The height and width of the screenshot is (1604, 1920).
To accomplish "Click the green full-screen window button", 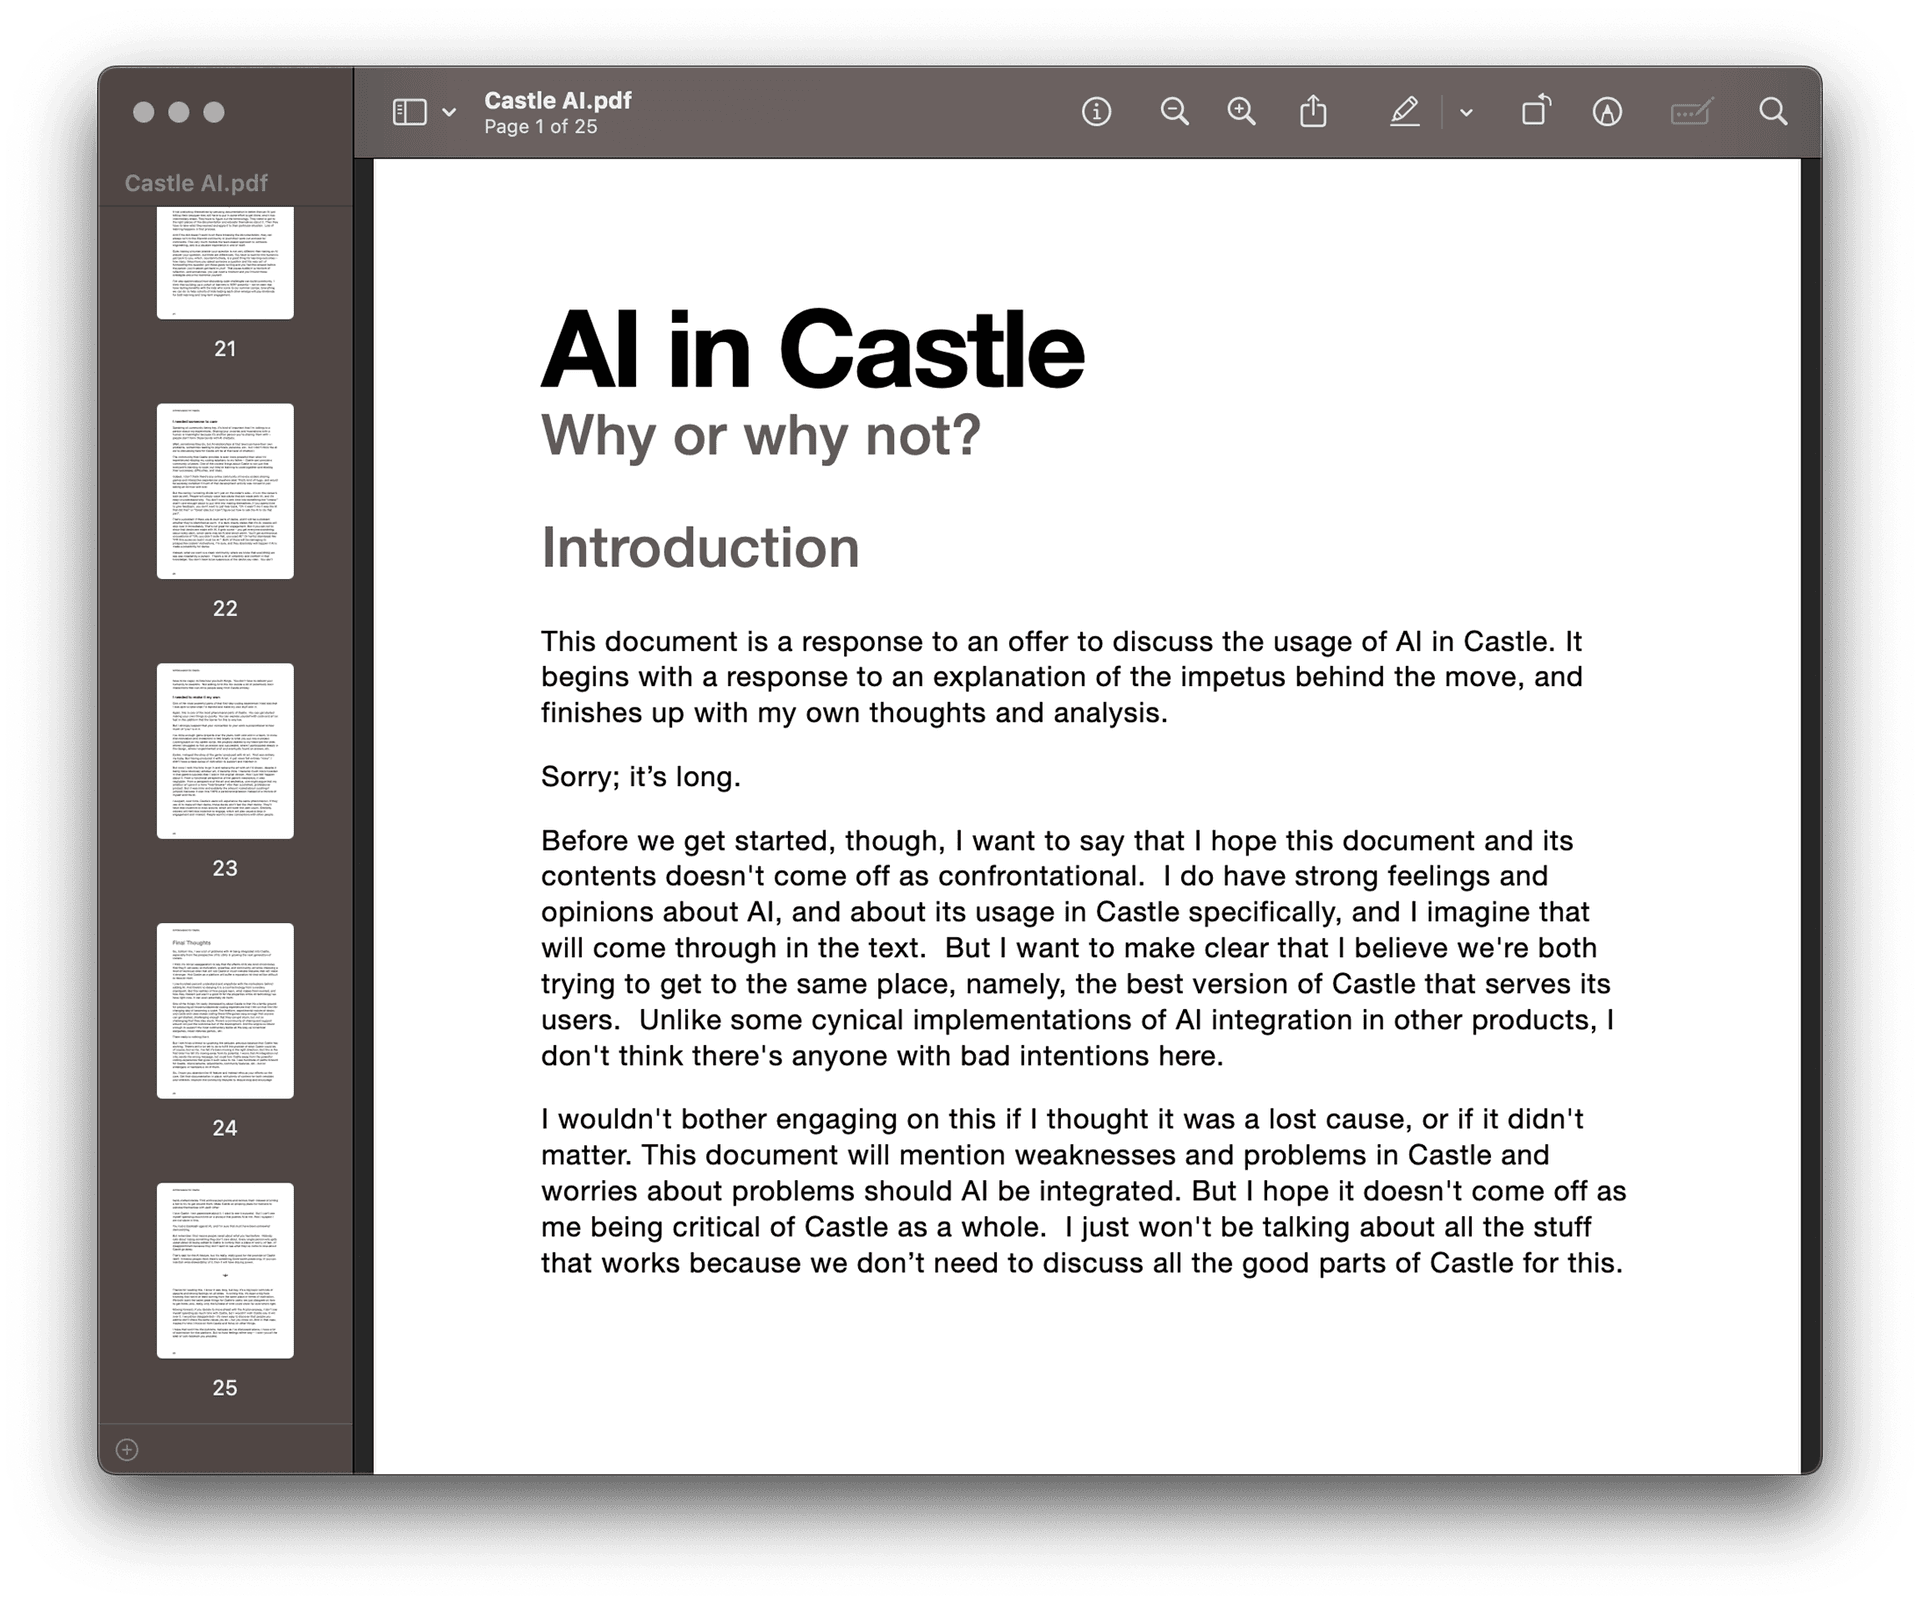I will 213,113.
